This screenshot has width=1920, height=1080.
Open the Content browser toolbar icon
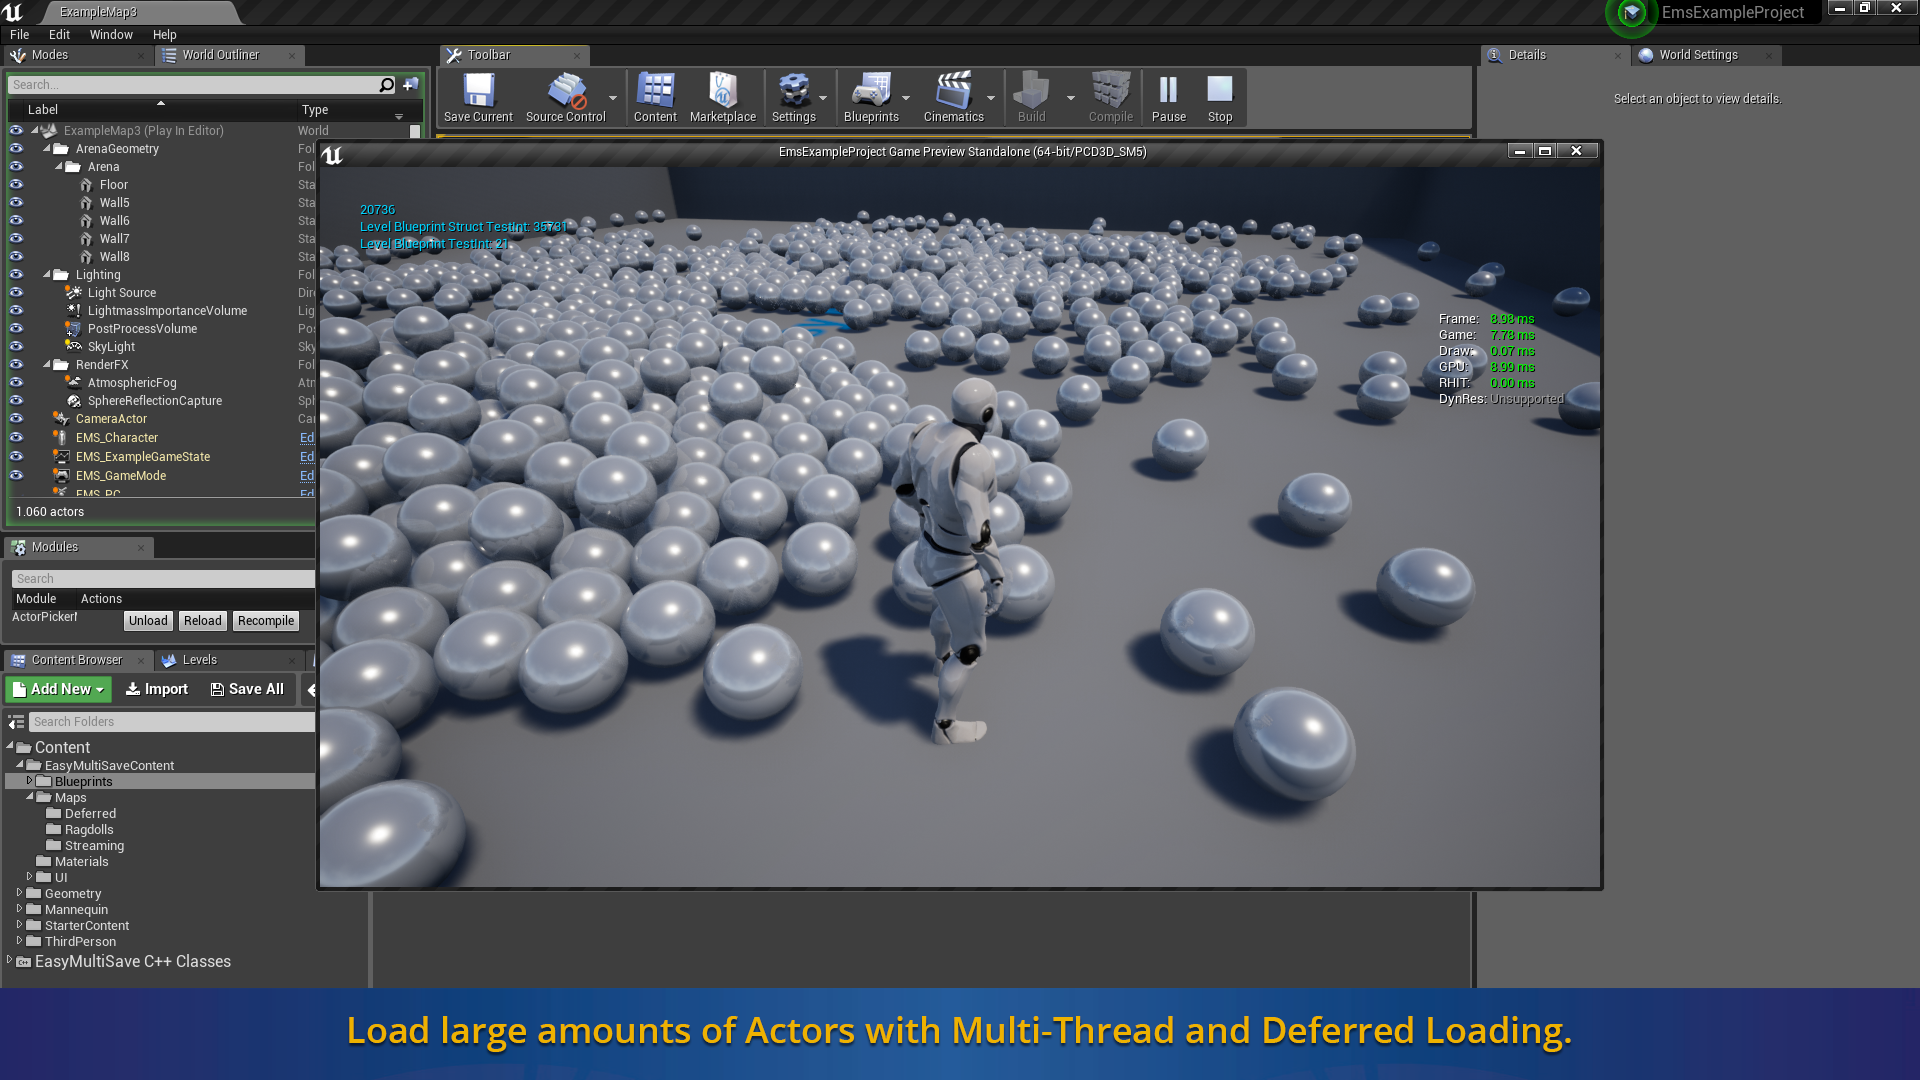point(655,97)
